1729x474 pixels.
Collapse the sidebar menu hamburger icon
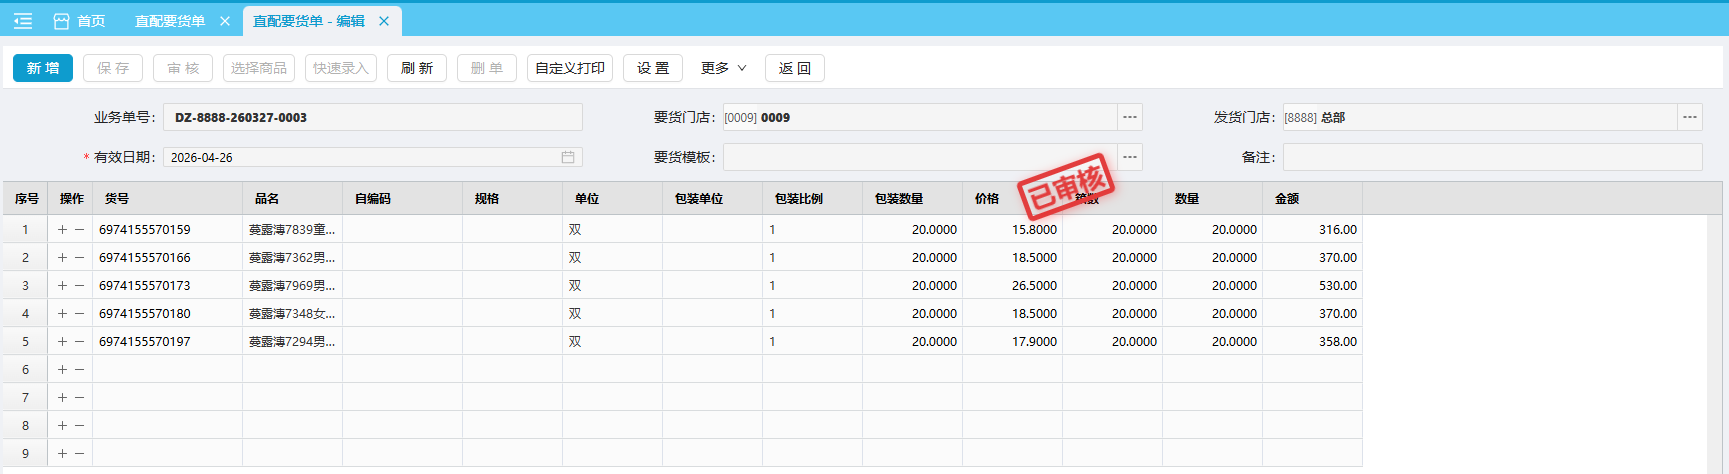point(23,21)
